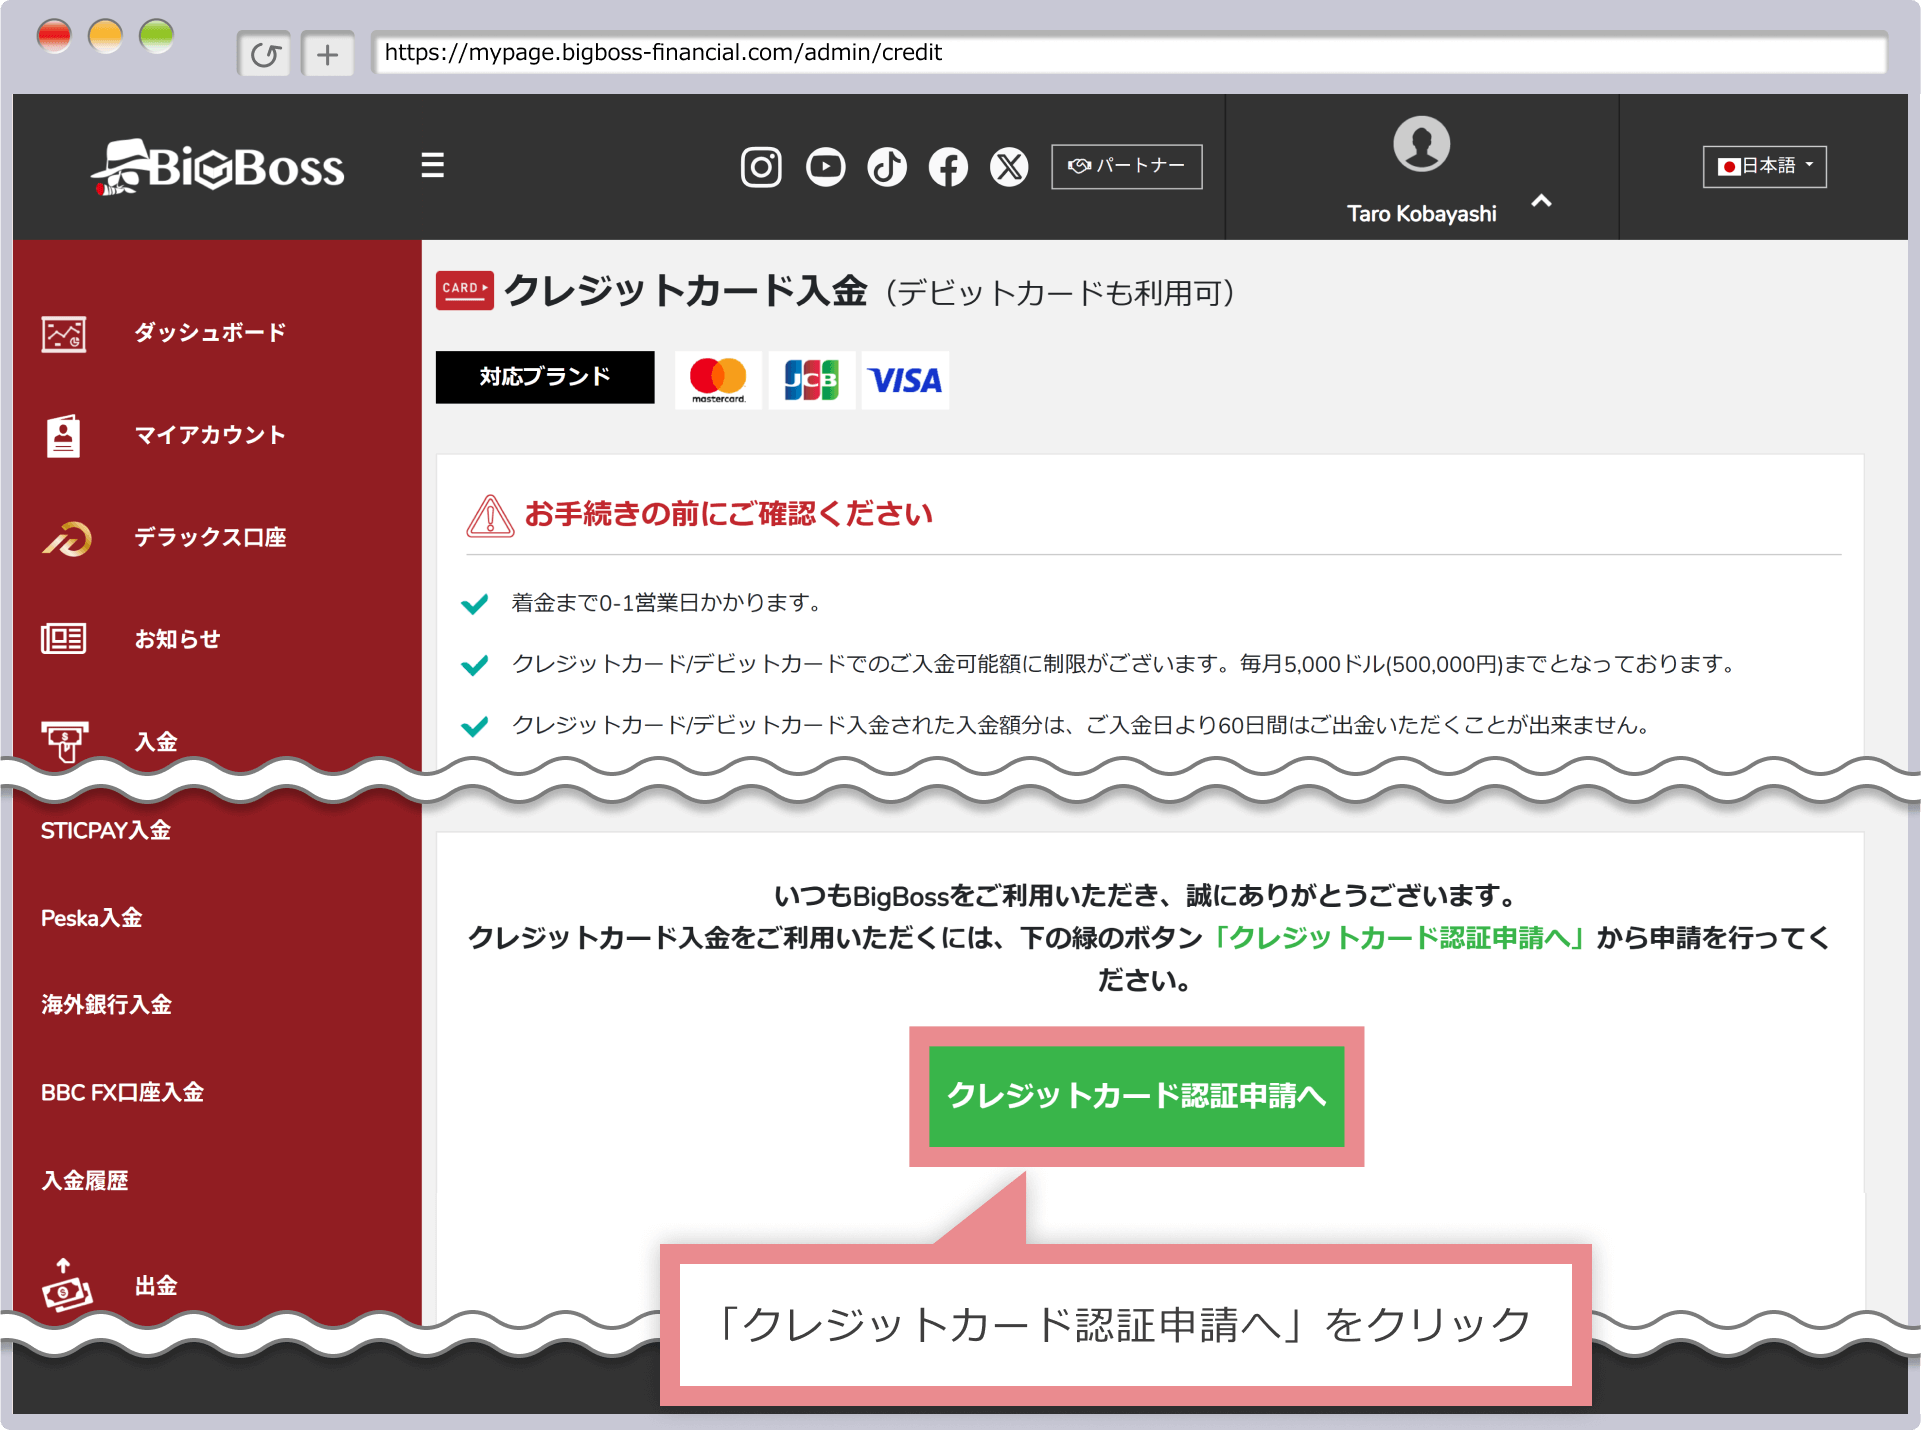Click the YouTube icon in header
Viewport: 1921px width, 1430px height.
(825, 167)
